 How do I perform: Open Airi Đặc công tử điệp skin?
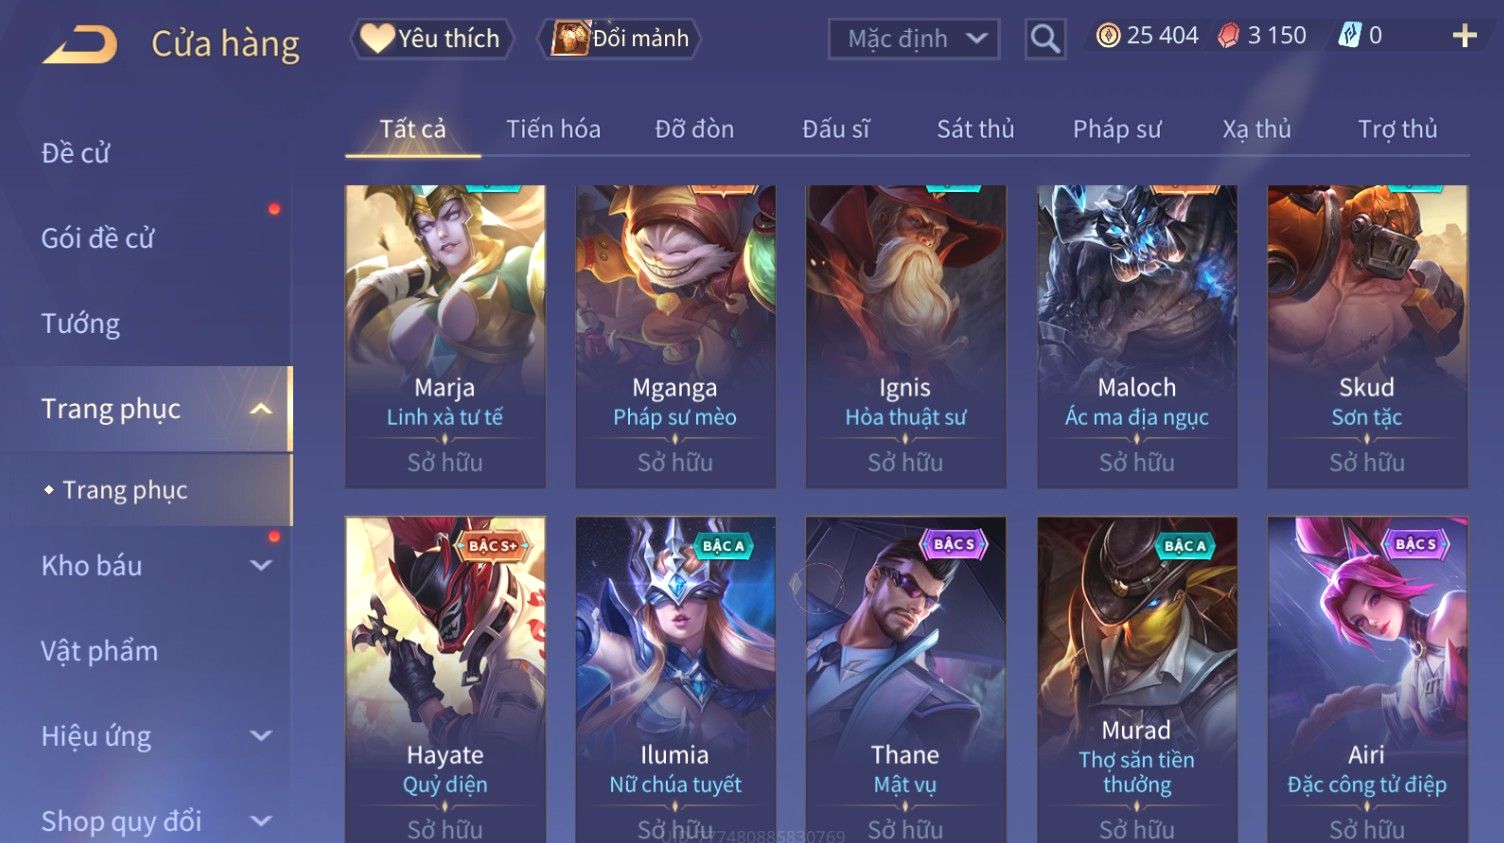tap(1367, 680)
